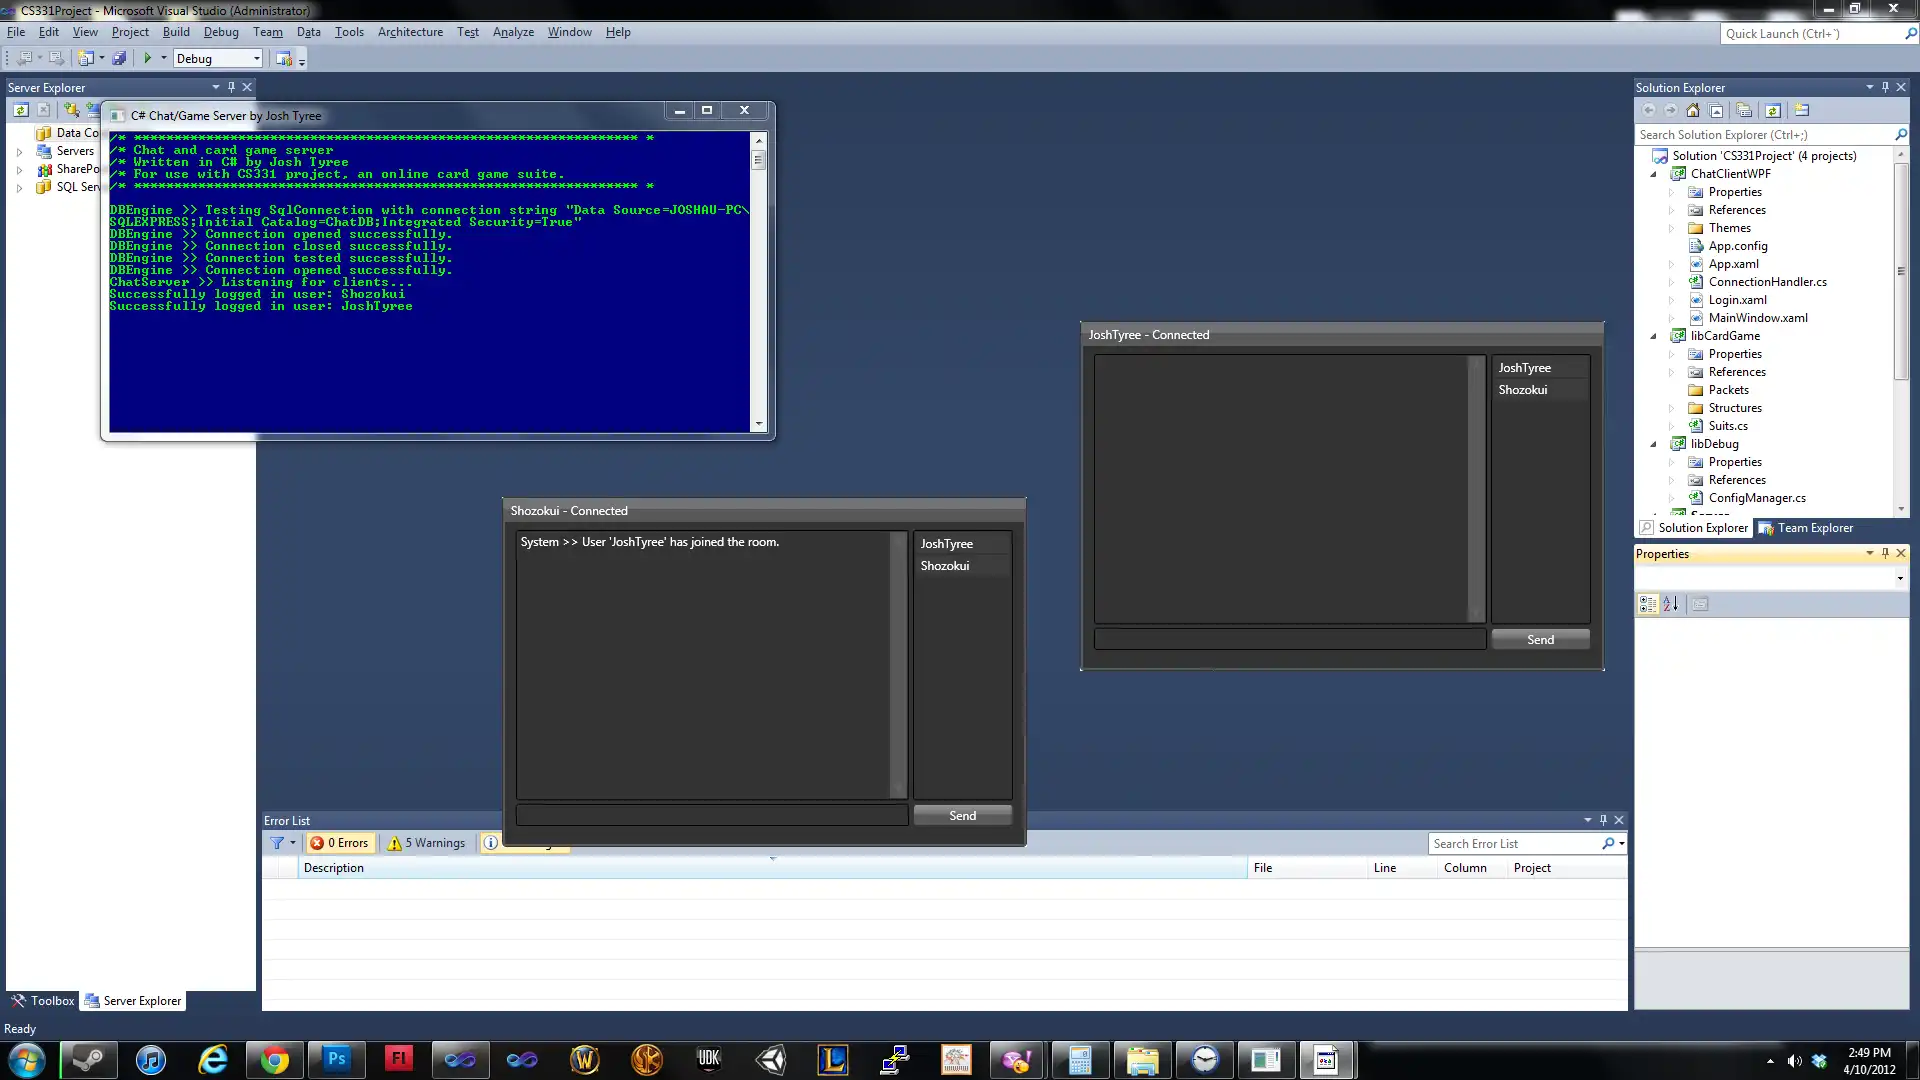Collapse the ChatClientWPF project node
The height and width of the screenshot is (1080, 1920).
click(x=1653, y=174)
